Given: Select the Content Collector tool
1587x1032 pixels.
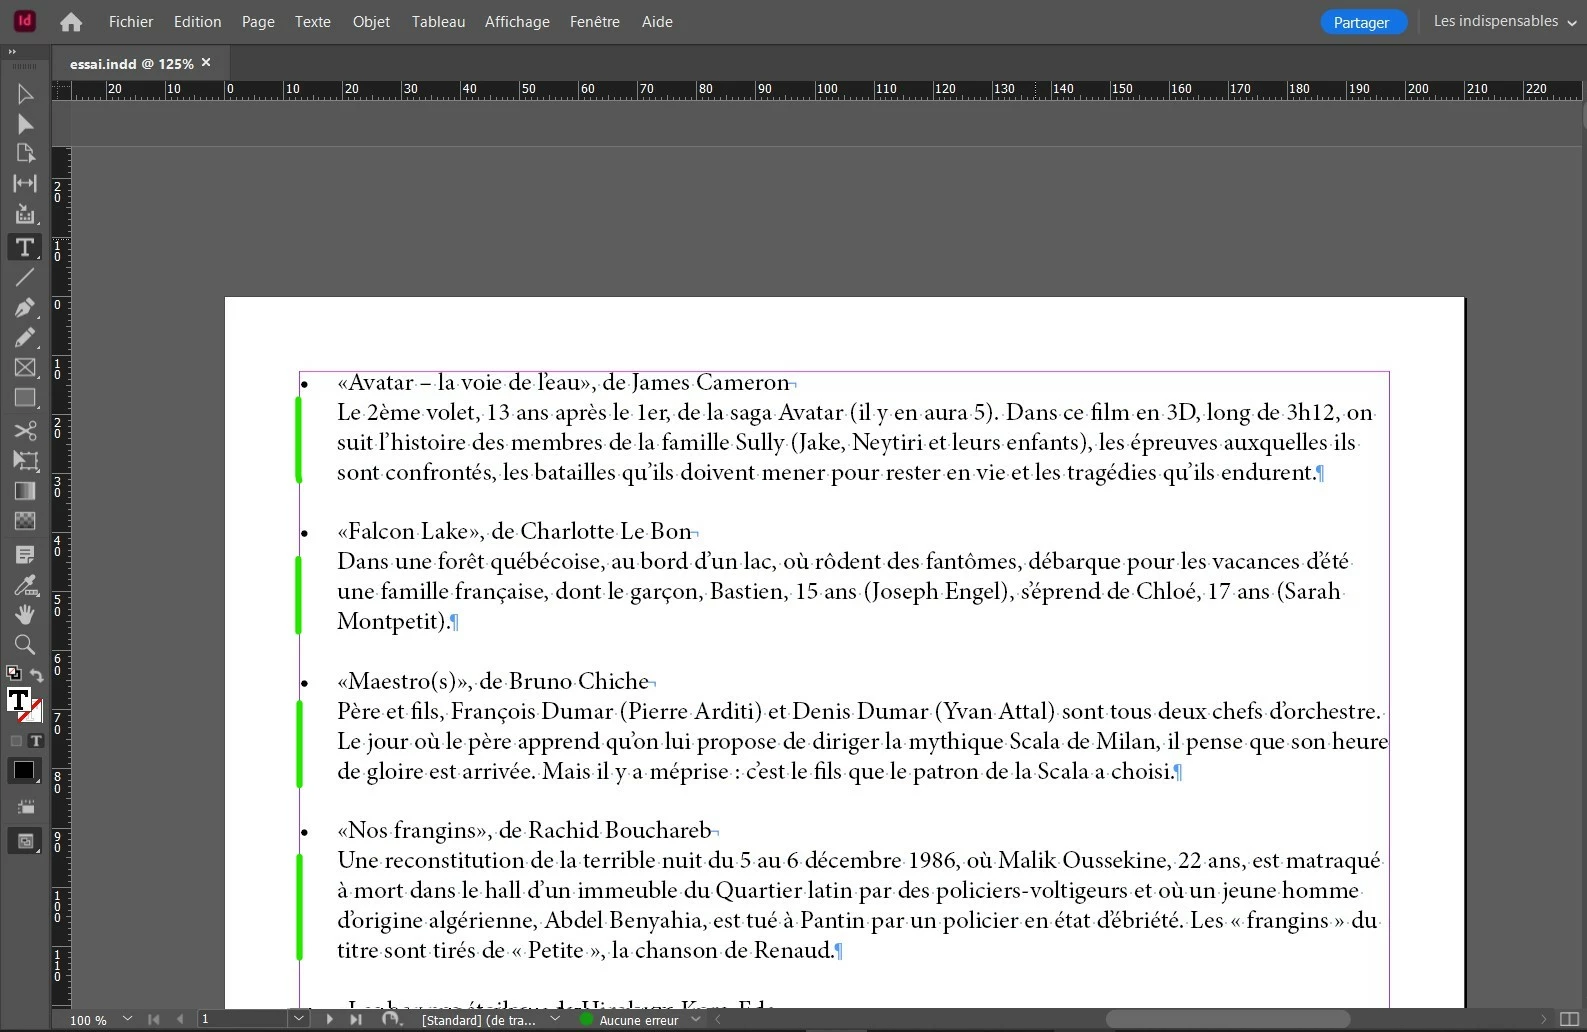Looking at the screenshot, I should click(25, 214).
